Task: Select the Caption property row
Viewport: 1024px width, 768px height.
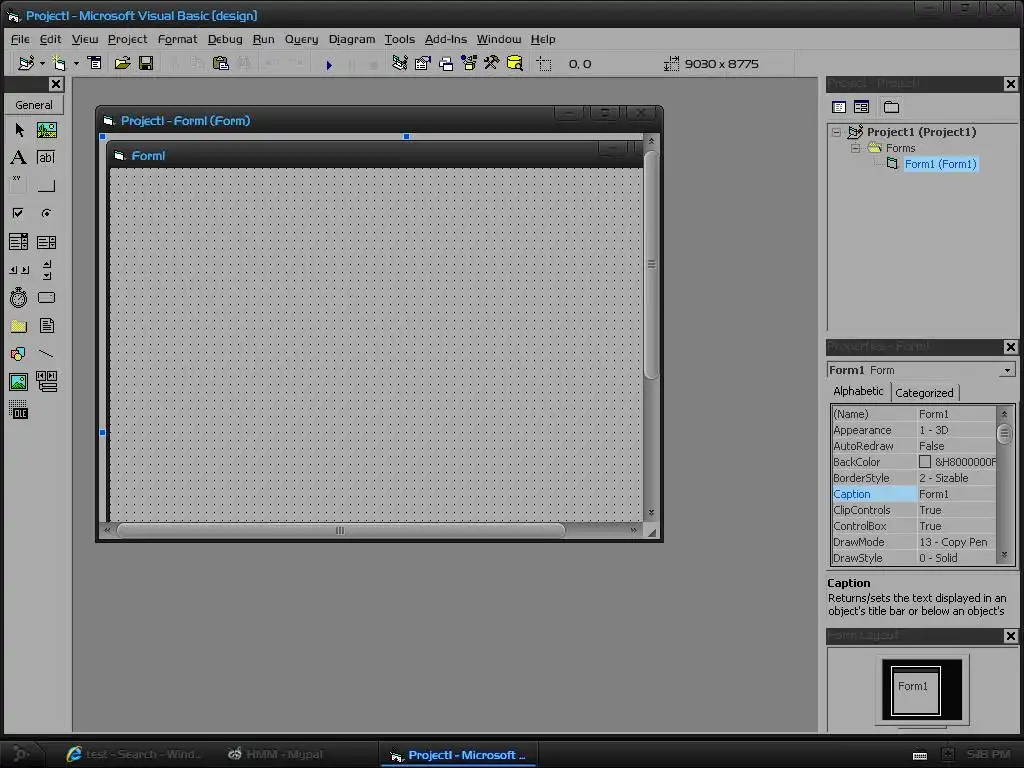Action: (x=914, y=494)
